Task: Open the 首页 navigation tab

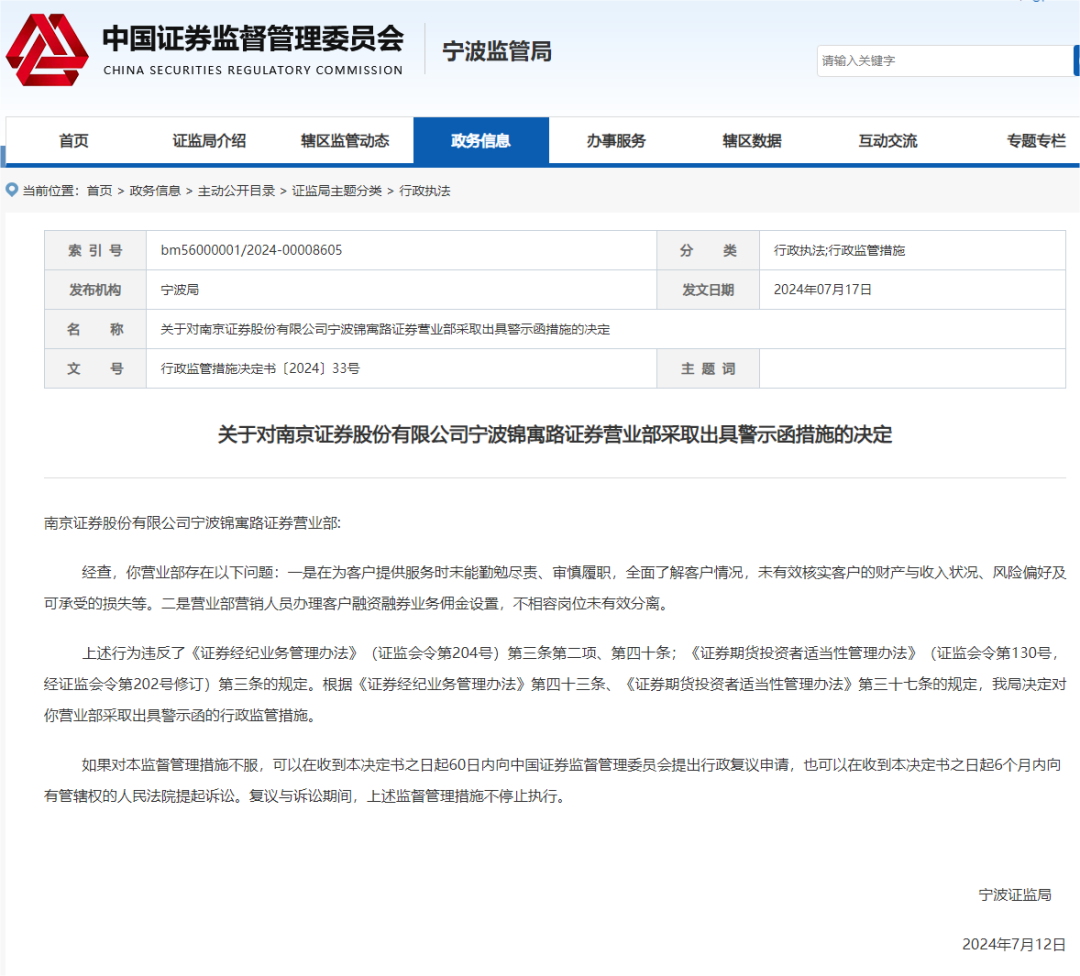Action: tap(74, 141)
